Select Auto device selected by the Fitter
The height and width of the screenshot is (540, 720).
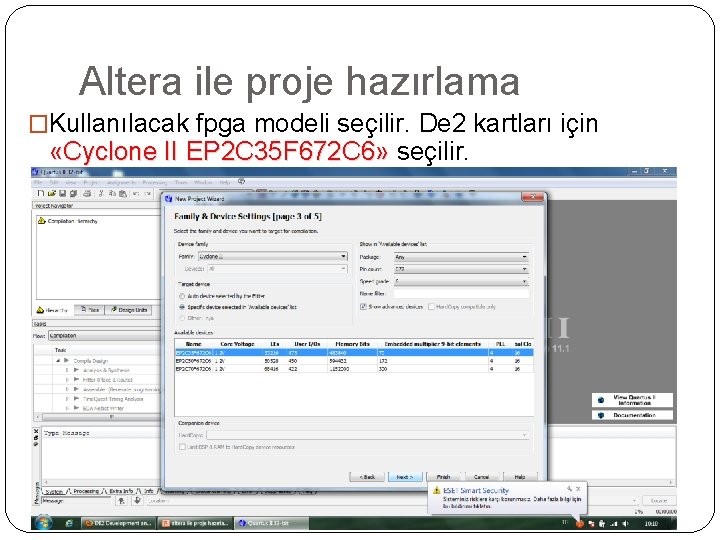click(182, 296)
